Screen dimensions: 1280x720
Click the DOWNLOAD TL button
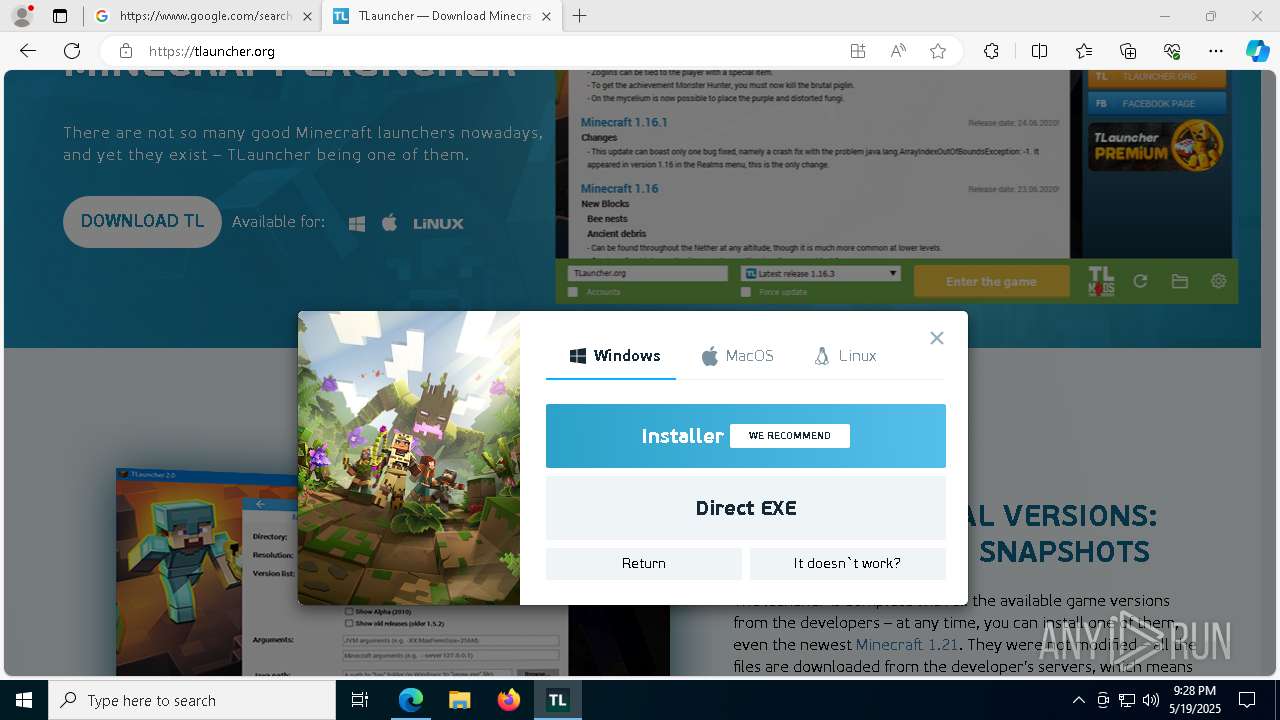pos(142,222)
